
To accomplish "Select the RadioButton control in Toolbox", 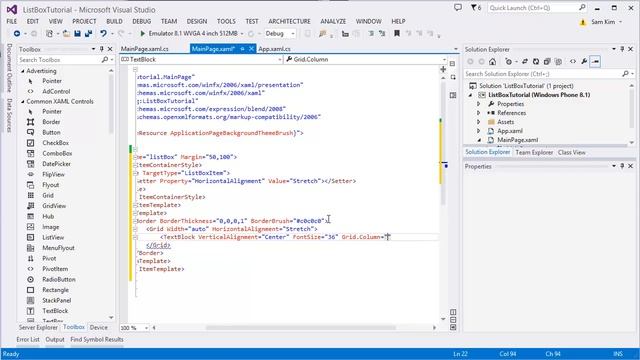I will (59, 280).
